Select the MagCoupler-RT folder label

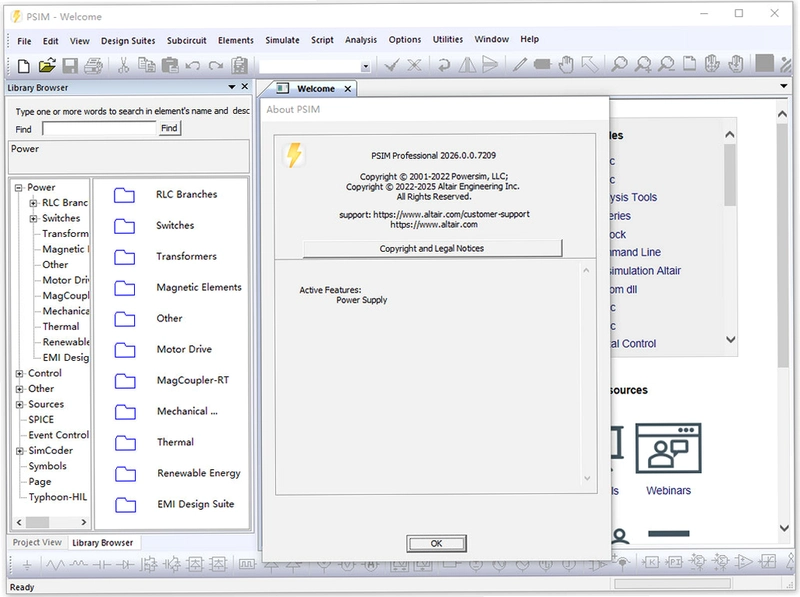coord(193,381)
